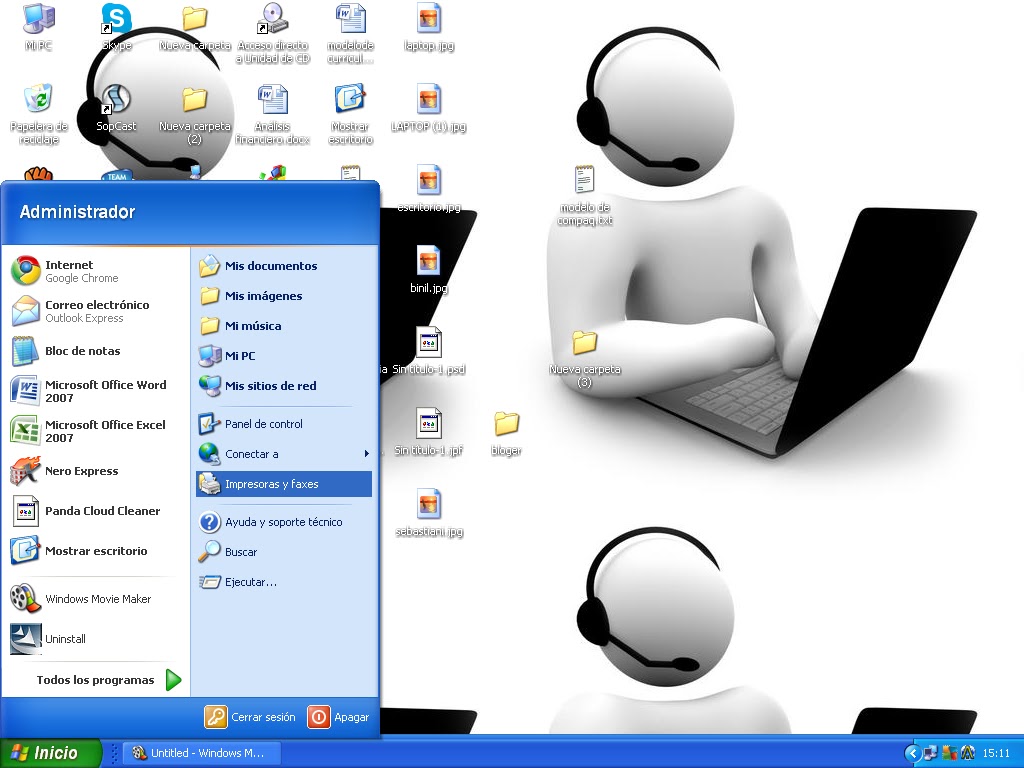Launch Microsoft Office Word 2007
This screenshot has width=1024, height=768.
pos(95,391)
